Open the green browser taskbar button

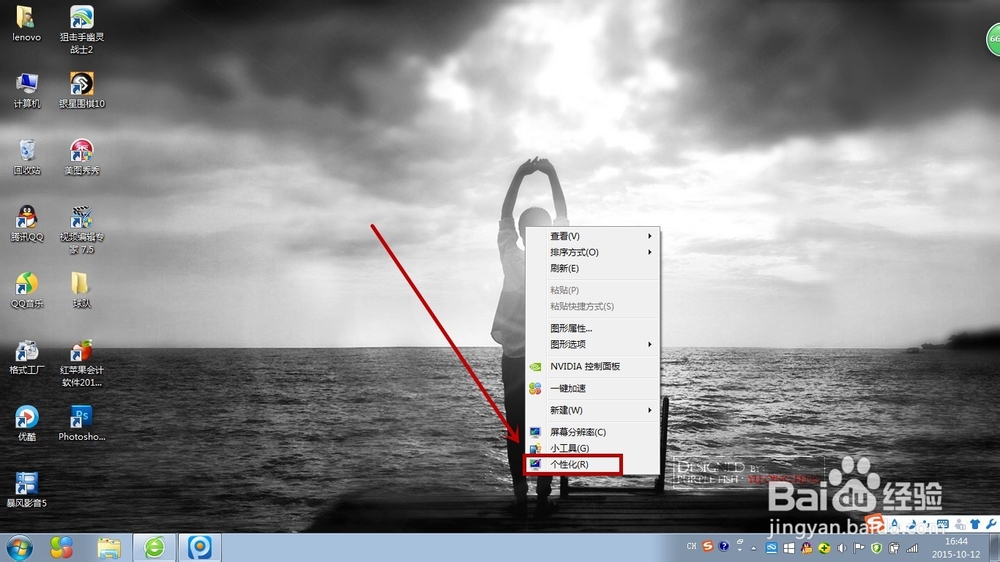tap(154, 547)
